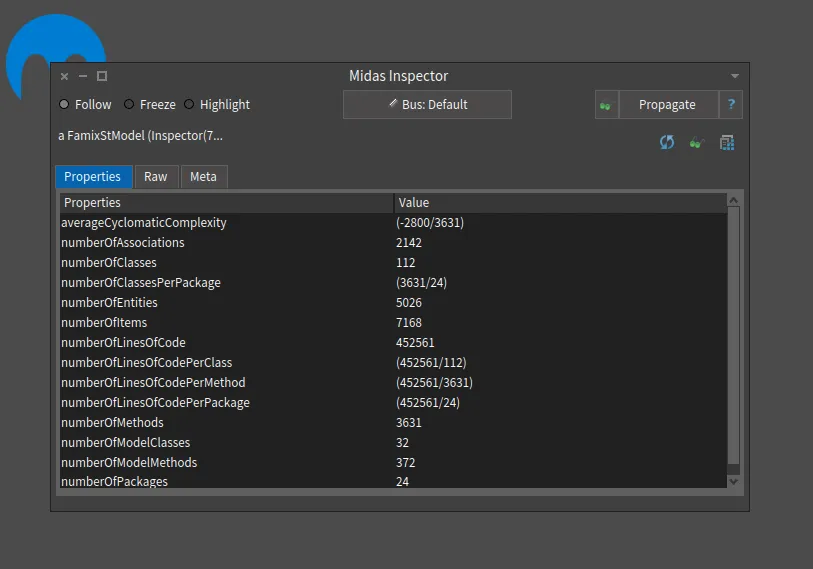Select the Highlight radio button
The image size is (813, 569).
click(217, 105)
